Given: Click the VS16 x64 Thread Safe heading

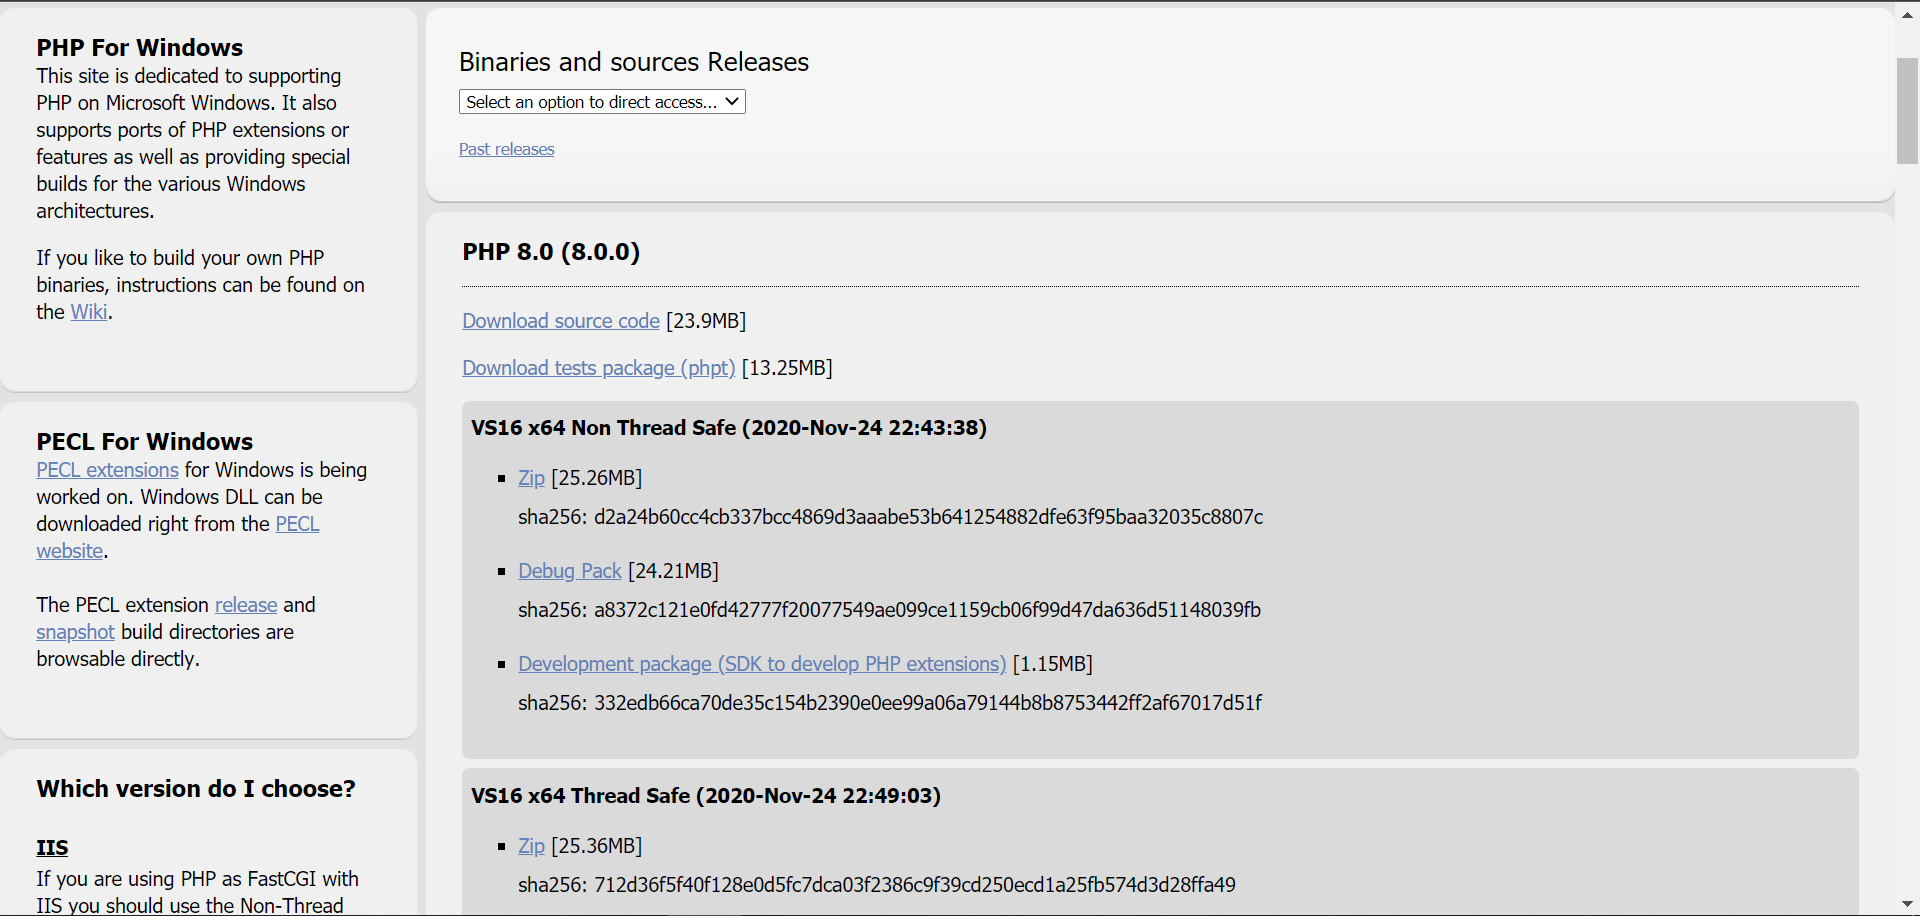Looking at the screenshot, I should click(x=705, y=796).
